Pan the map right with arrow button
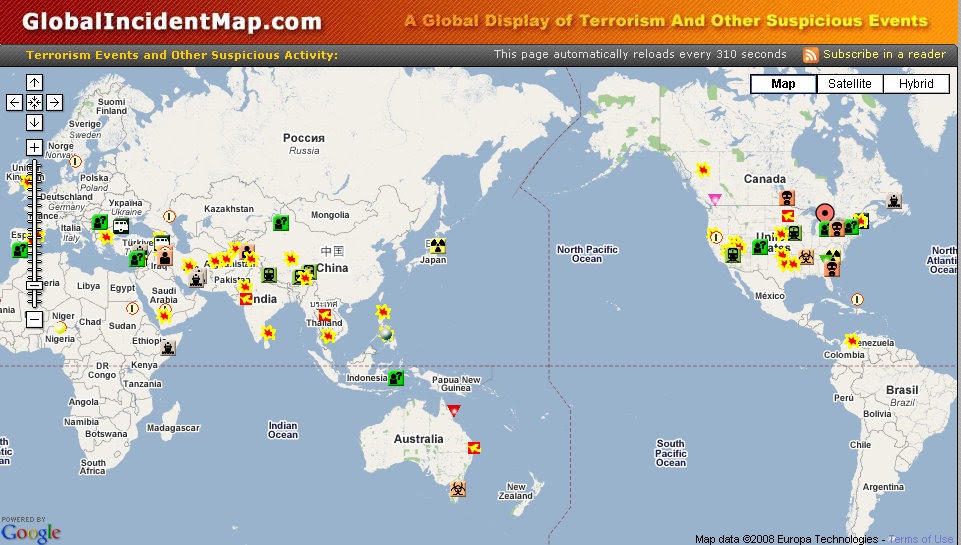The width and height of the screenshot is (961, 545). (54, 102)
